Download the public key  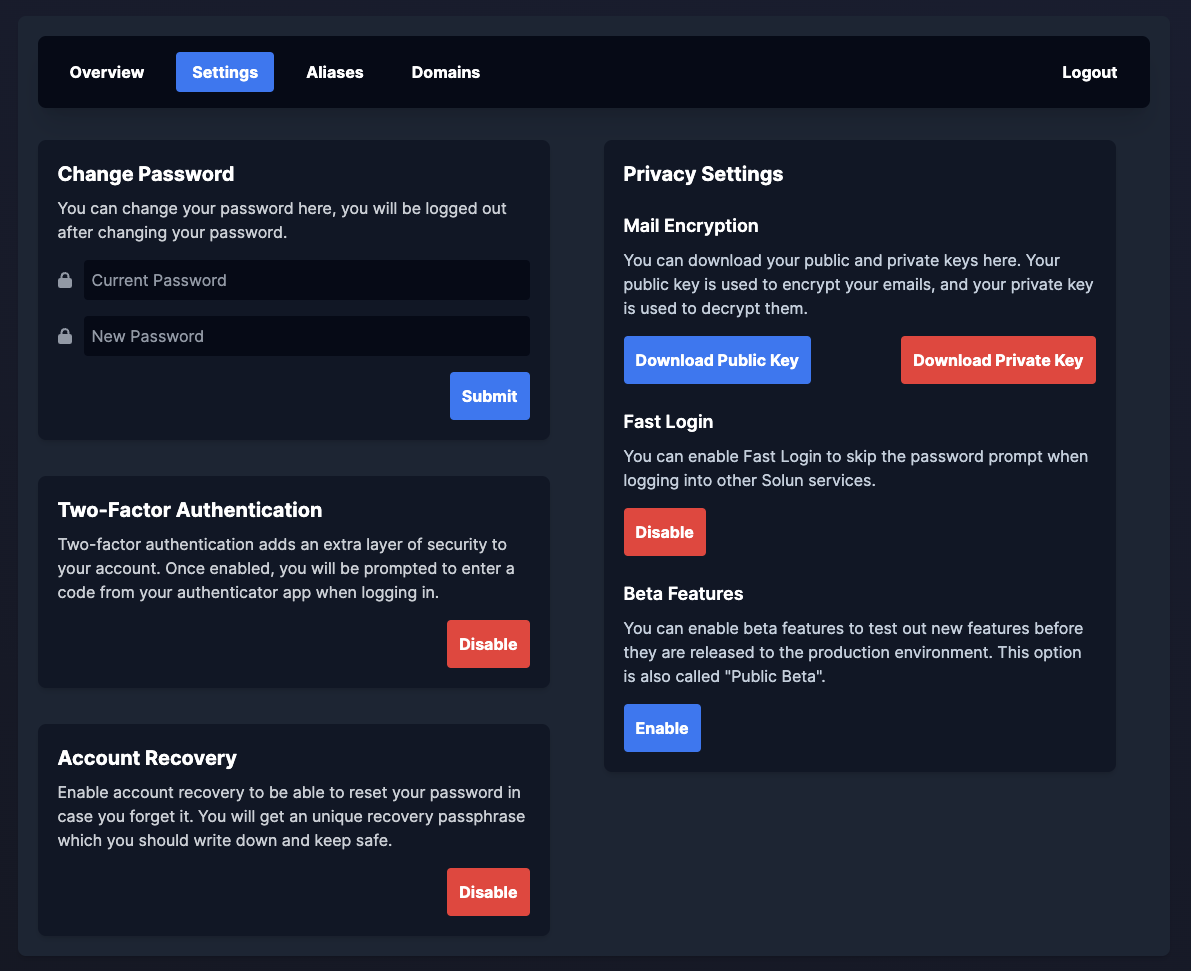pos(717,360)
